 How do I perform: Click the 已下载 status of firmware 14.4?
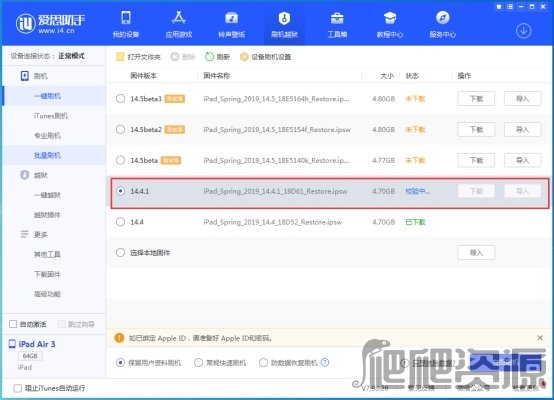pos(415,222)
